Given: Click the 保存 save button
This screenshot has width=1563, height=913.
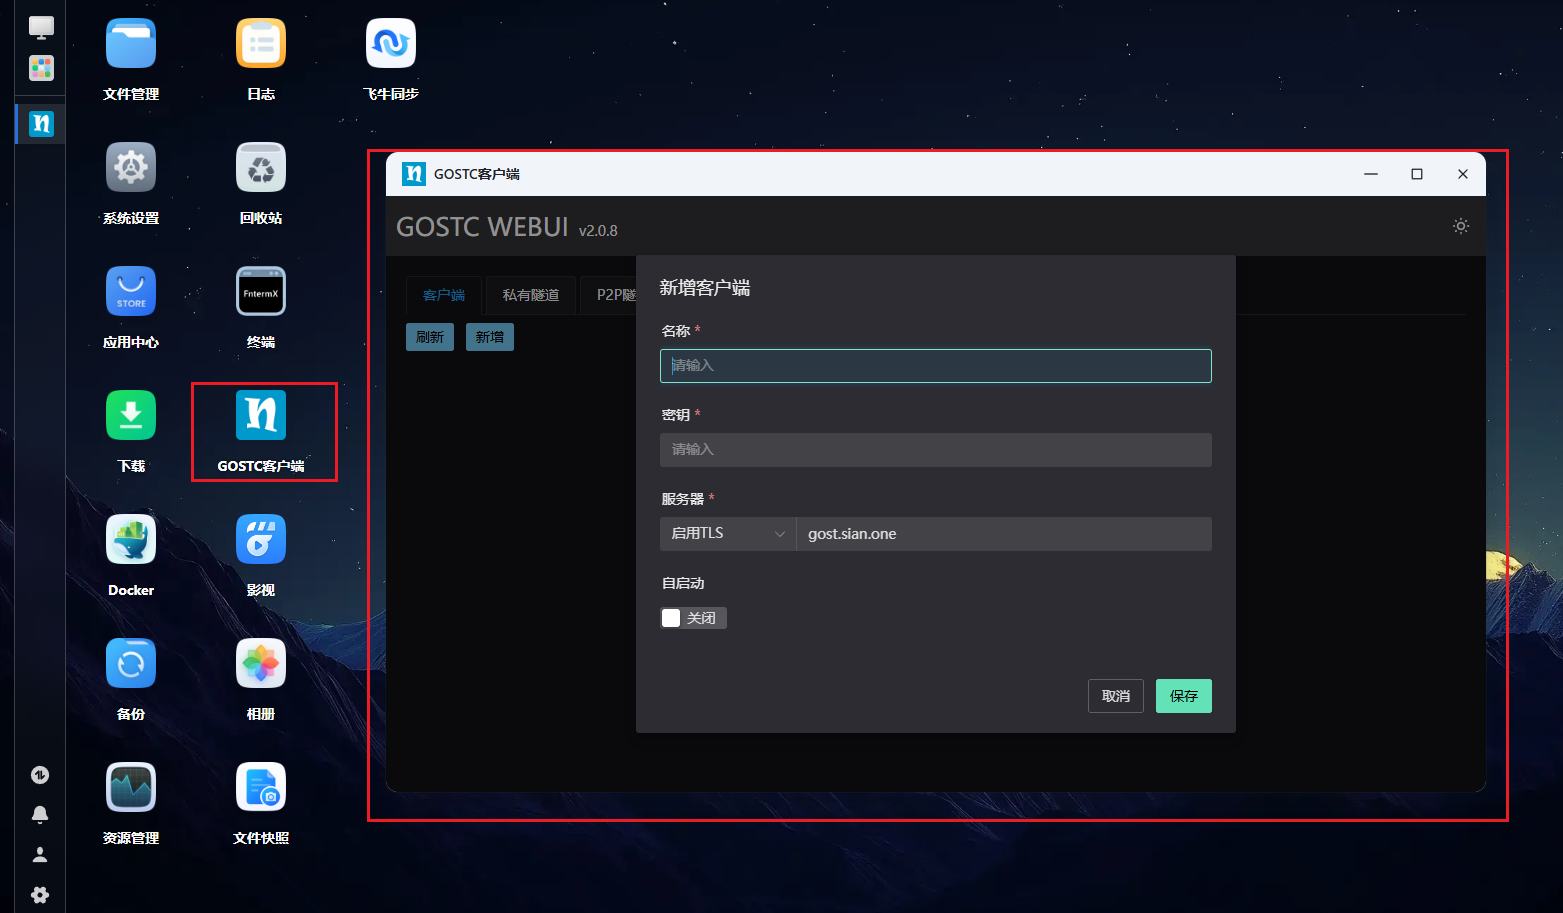Looking at the screenshot, I should coord(1183,696).
